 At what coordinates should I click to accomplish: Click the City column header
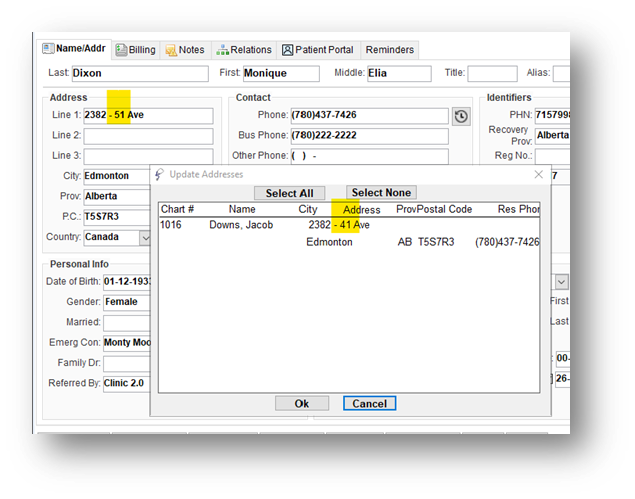coord(308,209)
